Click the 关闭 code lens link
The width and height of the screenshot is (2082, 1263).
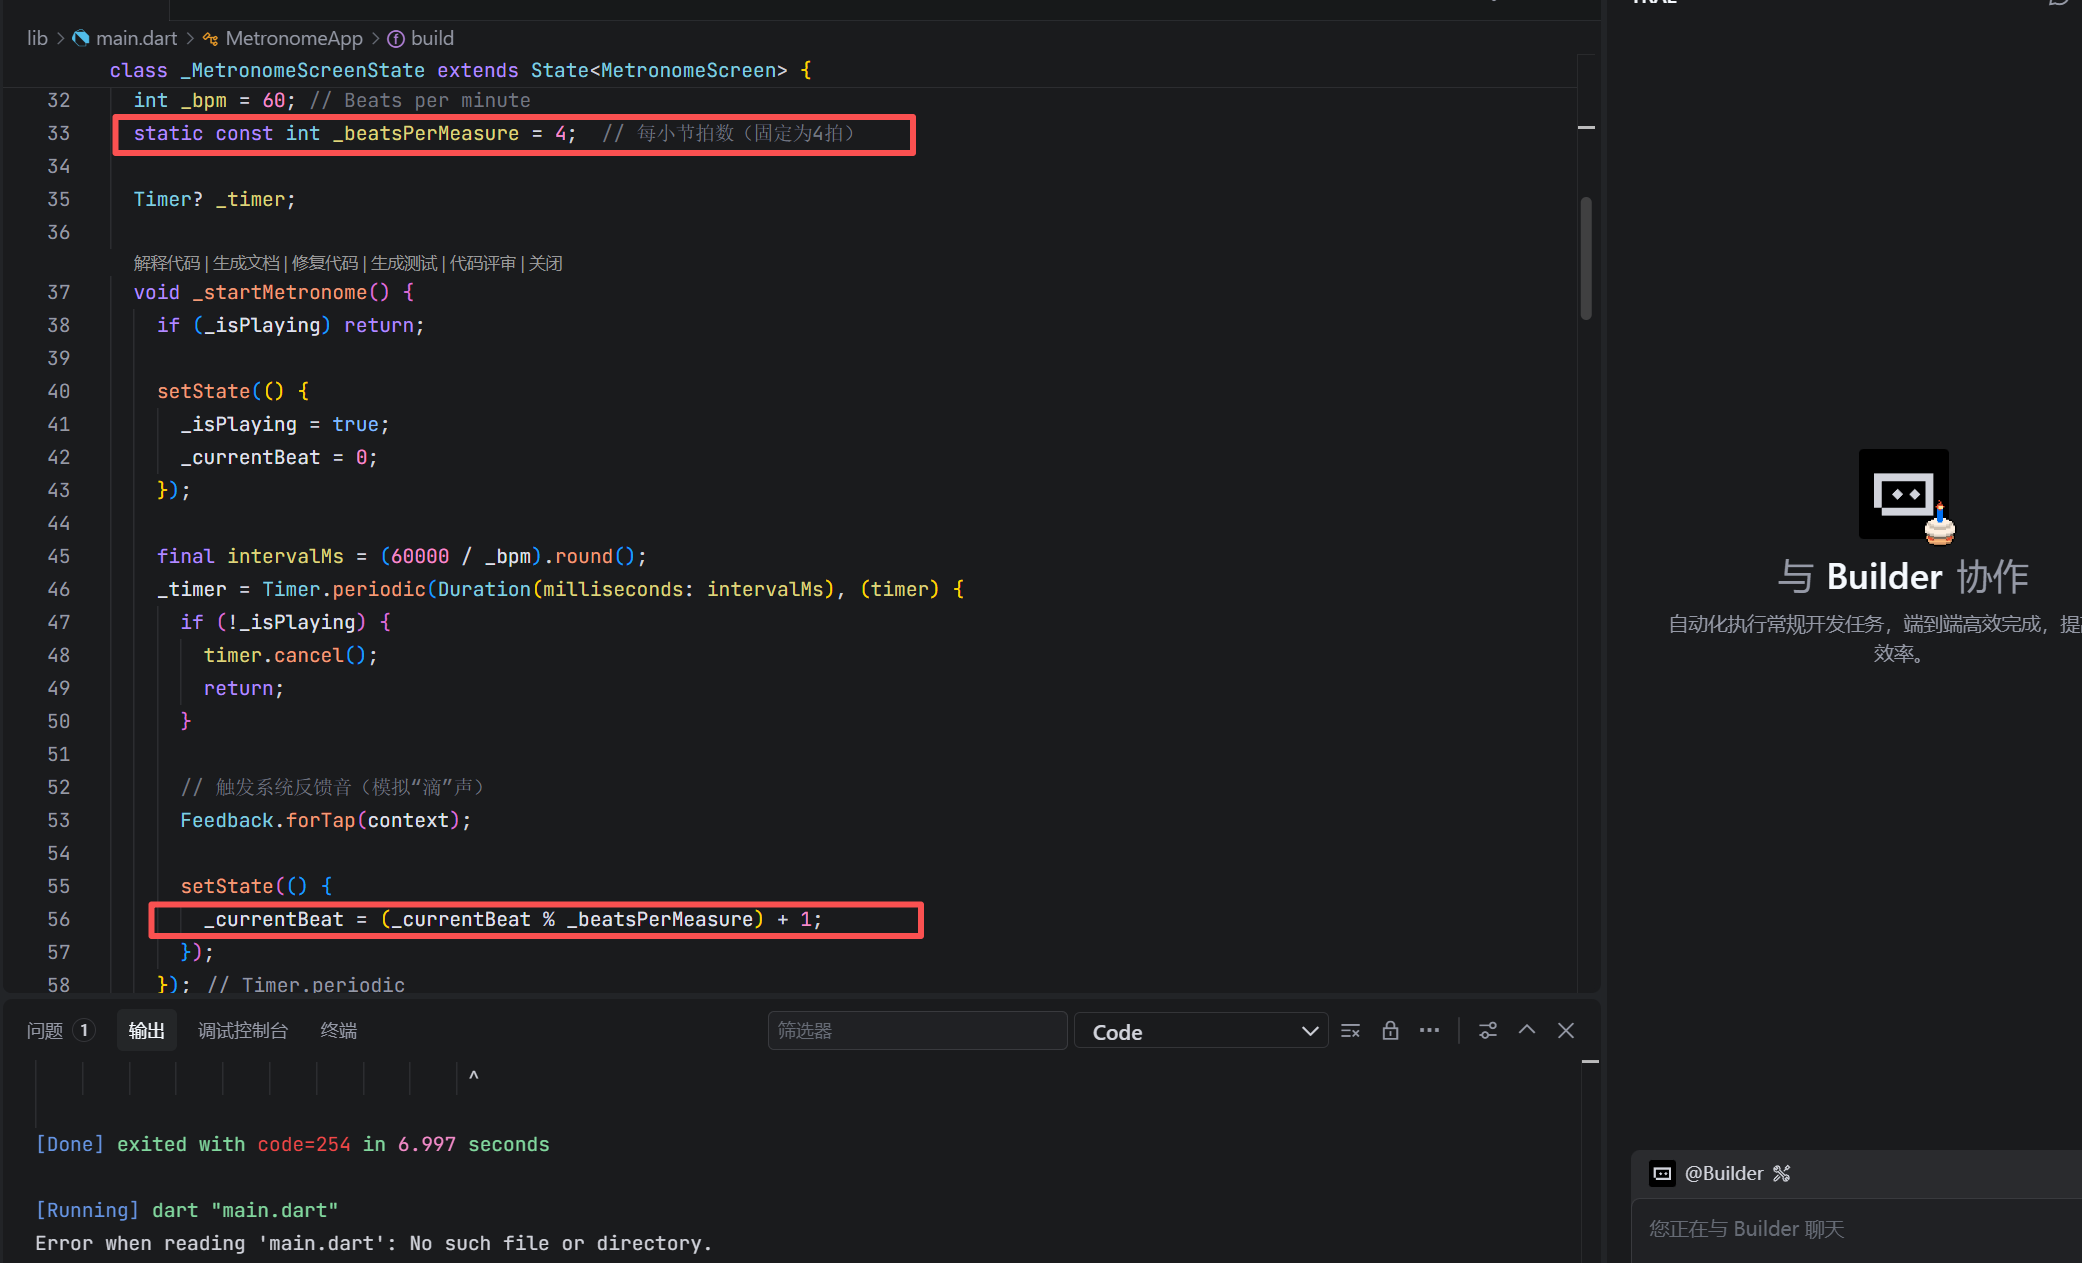546,263
